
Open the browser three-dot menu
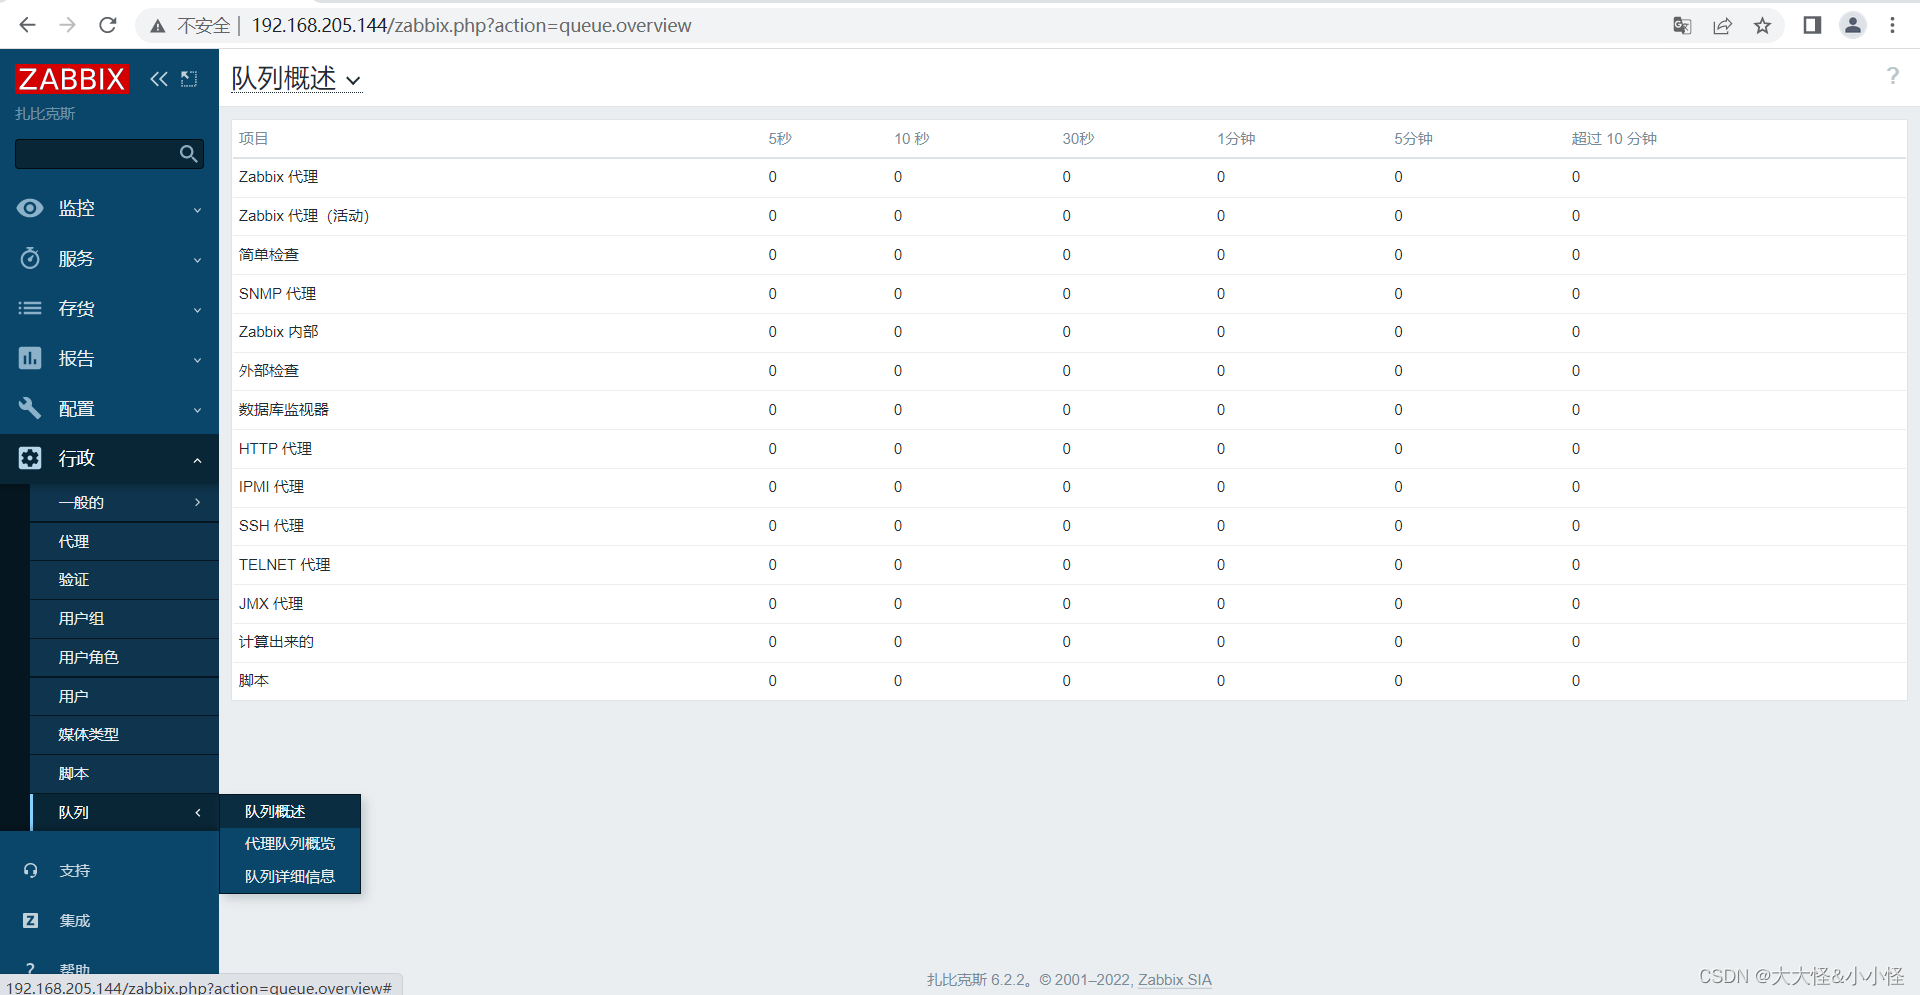click(1892, 26)
